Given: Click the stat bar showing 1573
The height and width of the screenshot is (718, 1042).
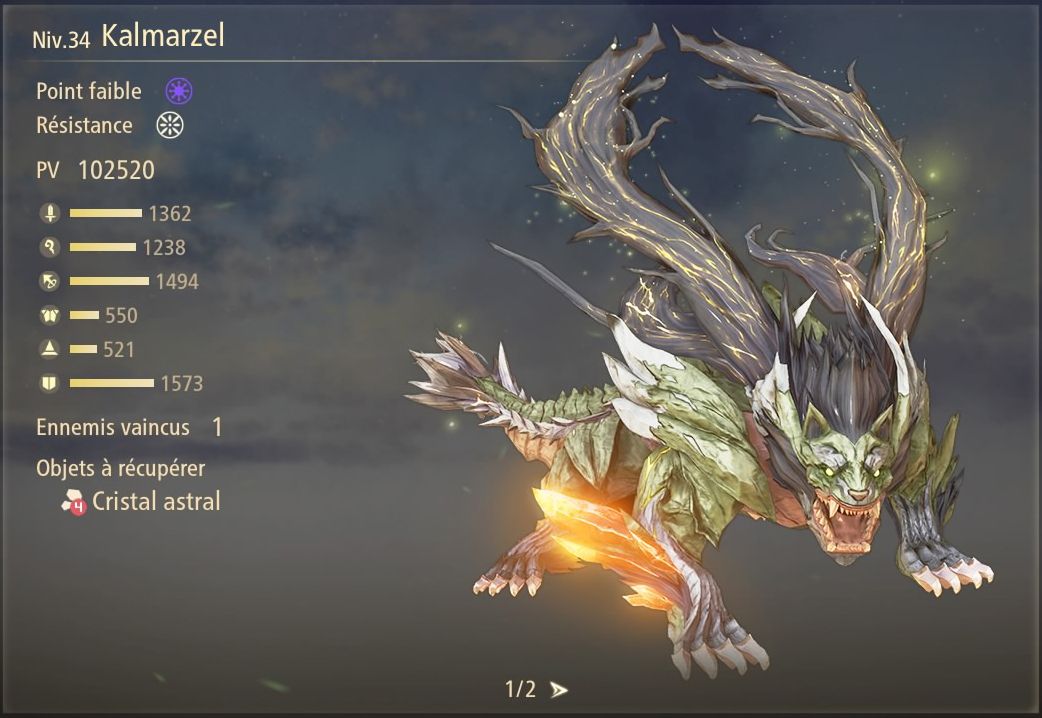Looking at the screenshot, I should (x=112, y=383).
